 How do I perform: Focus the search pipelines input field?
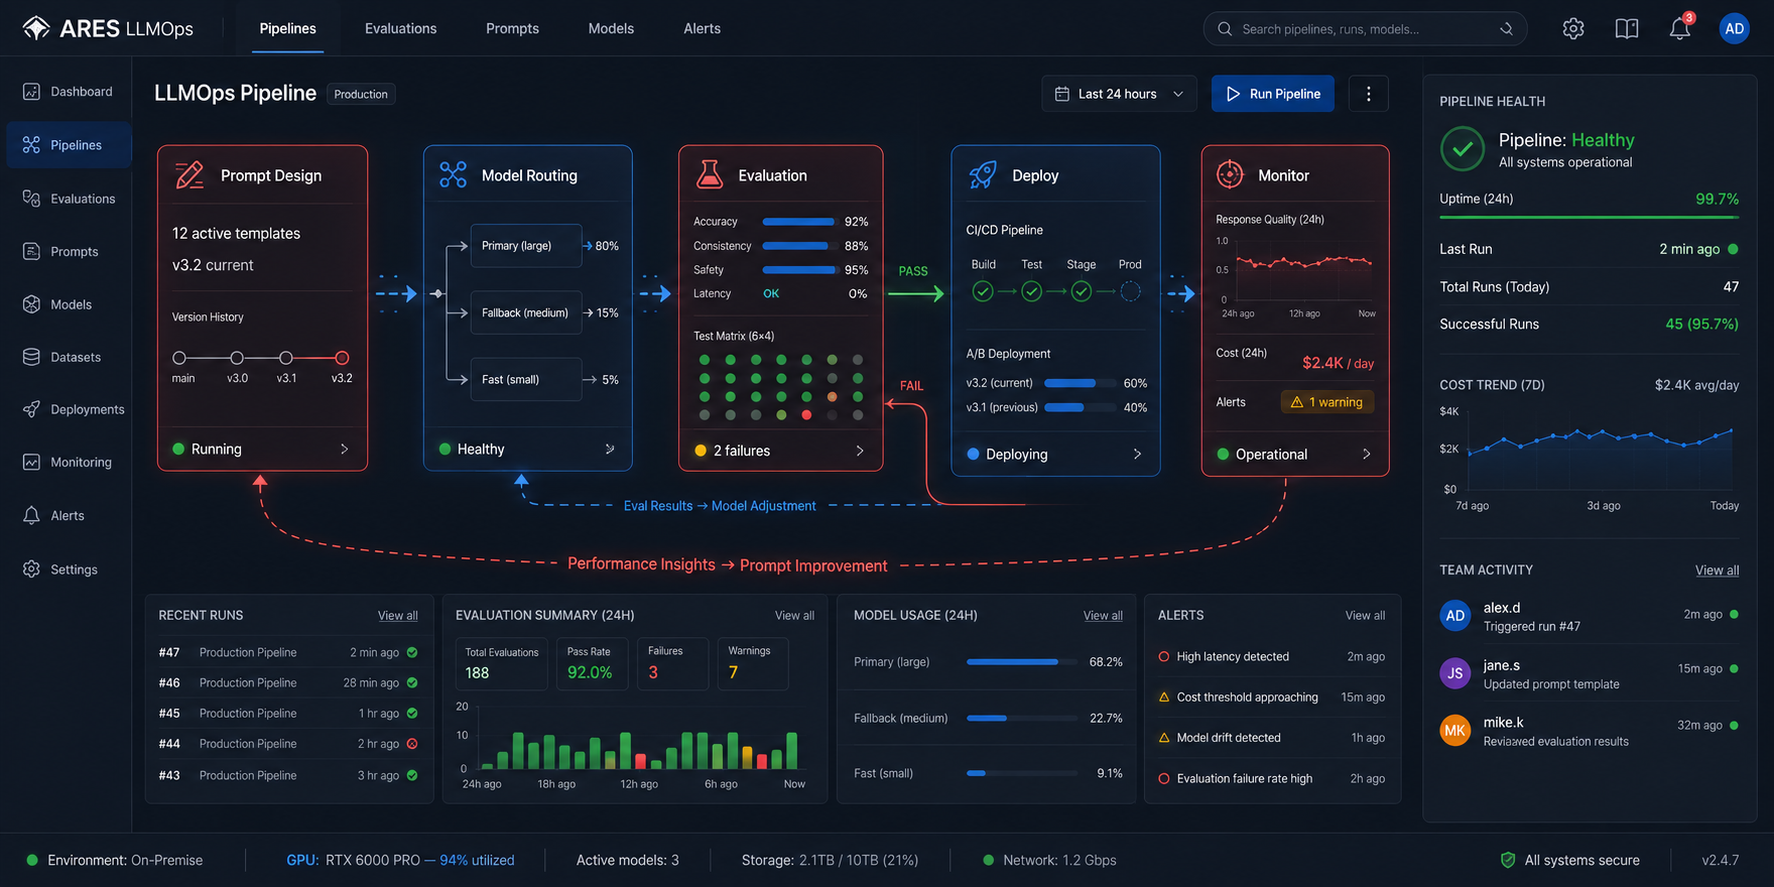[1365, 29]
